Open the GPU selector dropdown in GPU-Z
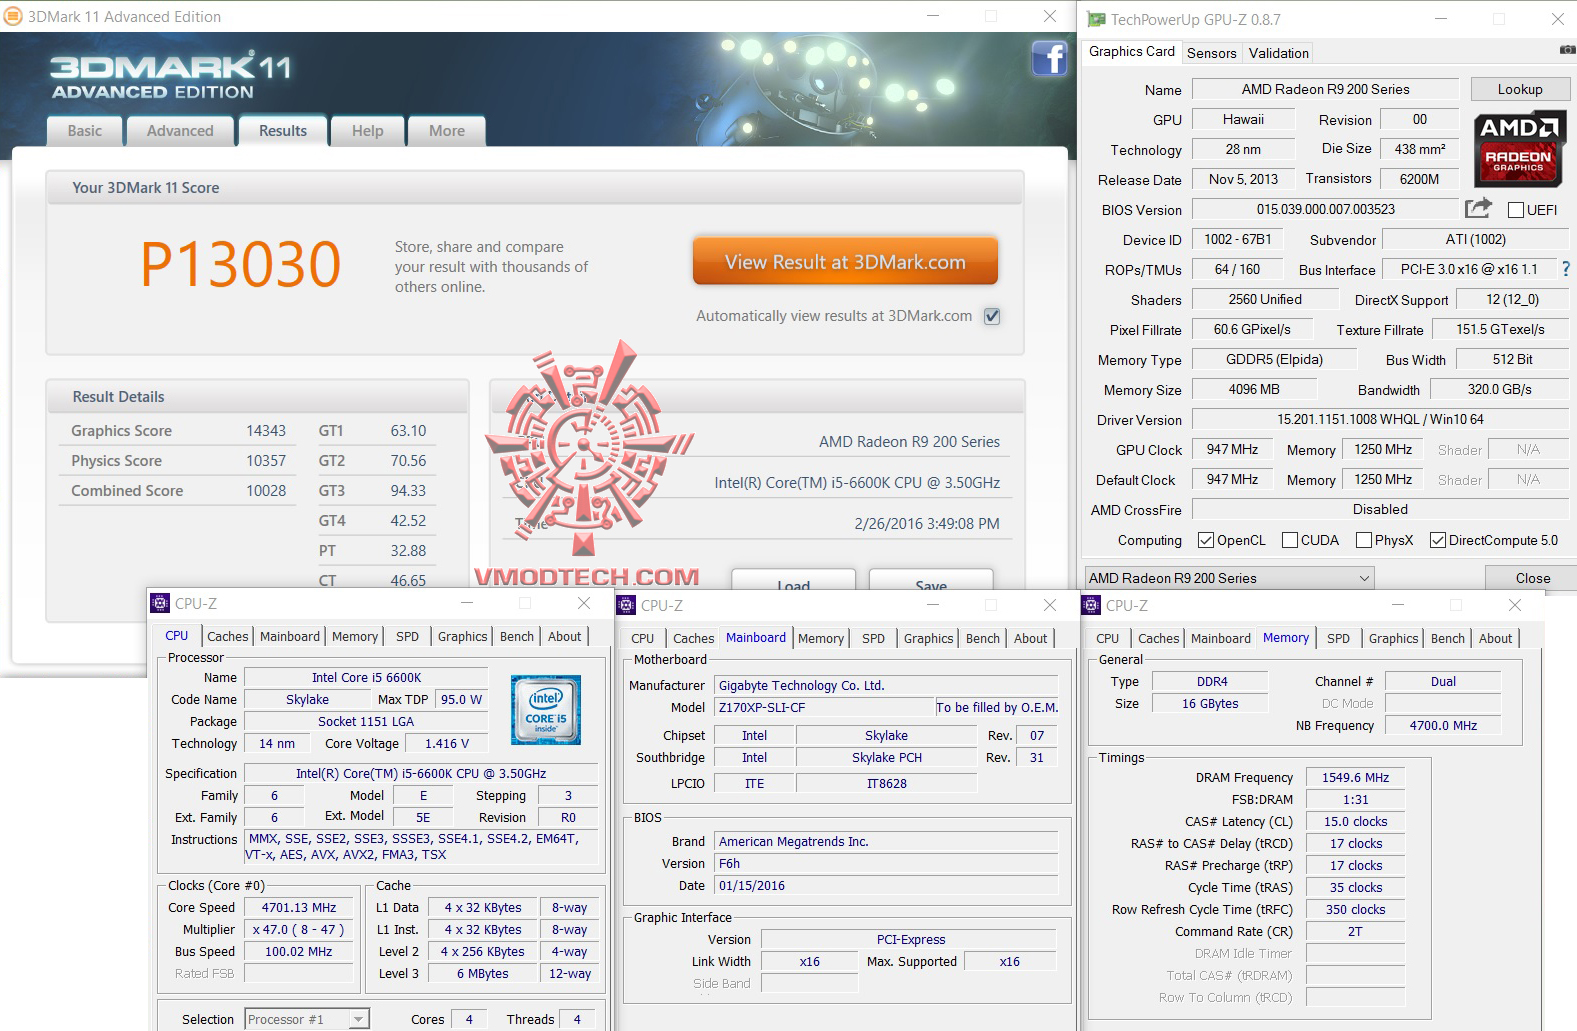The image size is (1577, 1031). (x=1229, y=578)
